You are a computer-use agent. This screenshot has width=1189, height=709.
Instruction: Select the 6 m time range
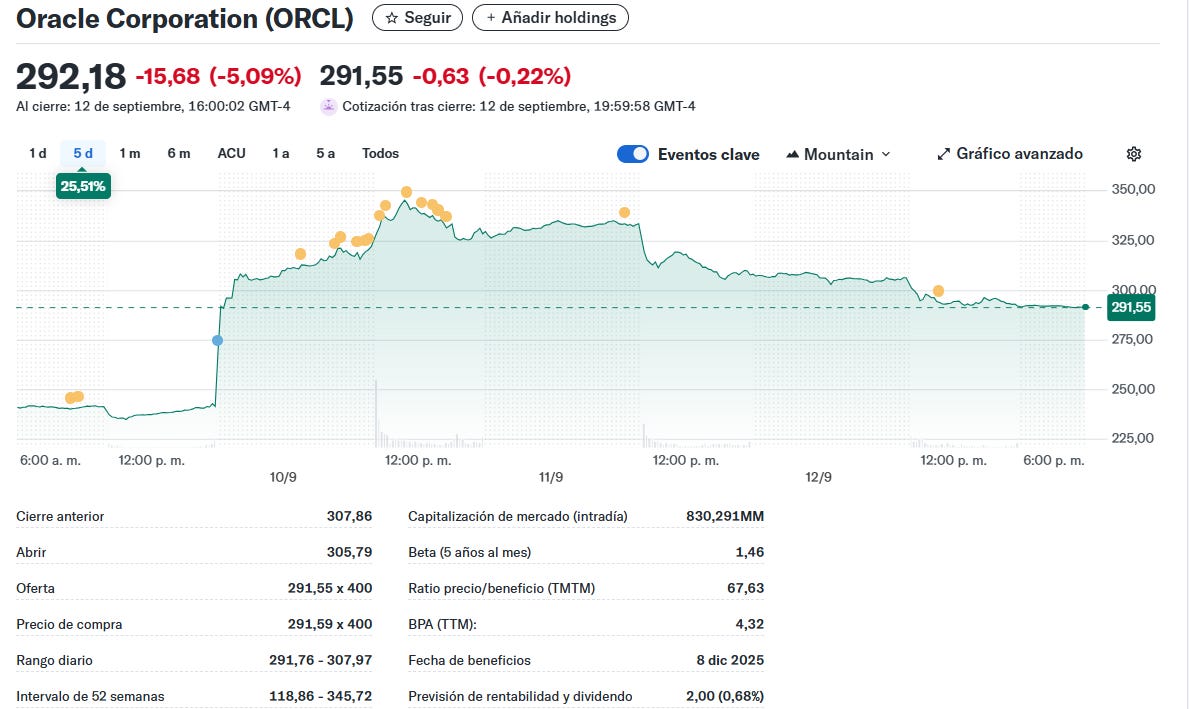179,153
